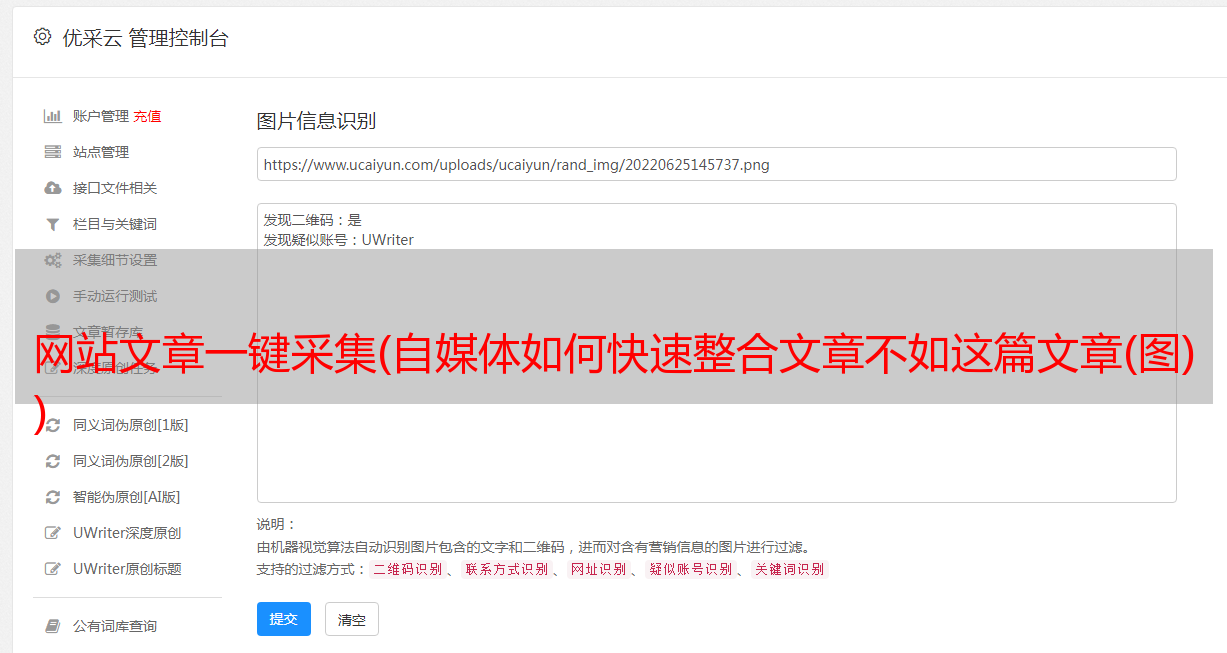Click the 联系方式识别 tag
Screen dimensions: 1227x653
506,569
